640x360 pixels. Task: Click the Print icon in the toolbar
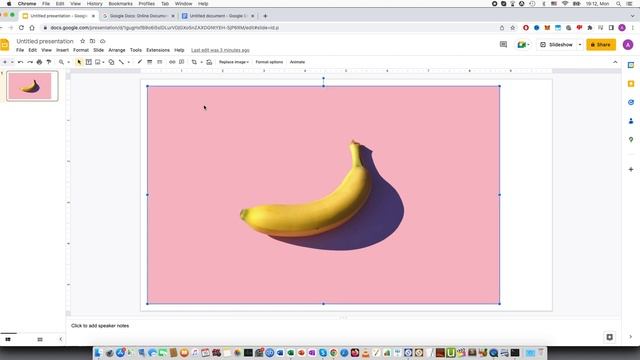[x=39, y=62]
